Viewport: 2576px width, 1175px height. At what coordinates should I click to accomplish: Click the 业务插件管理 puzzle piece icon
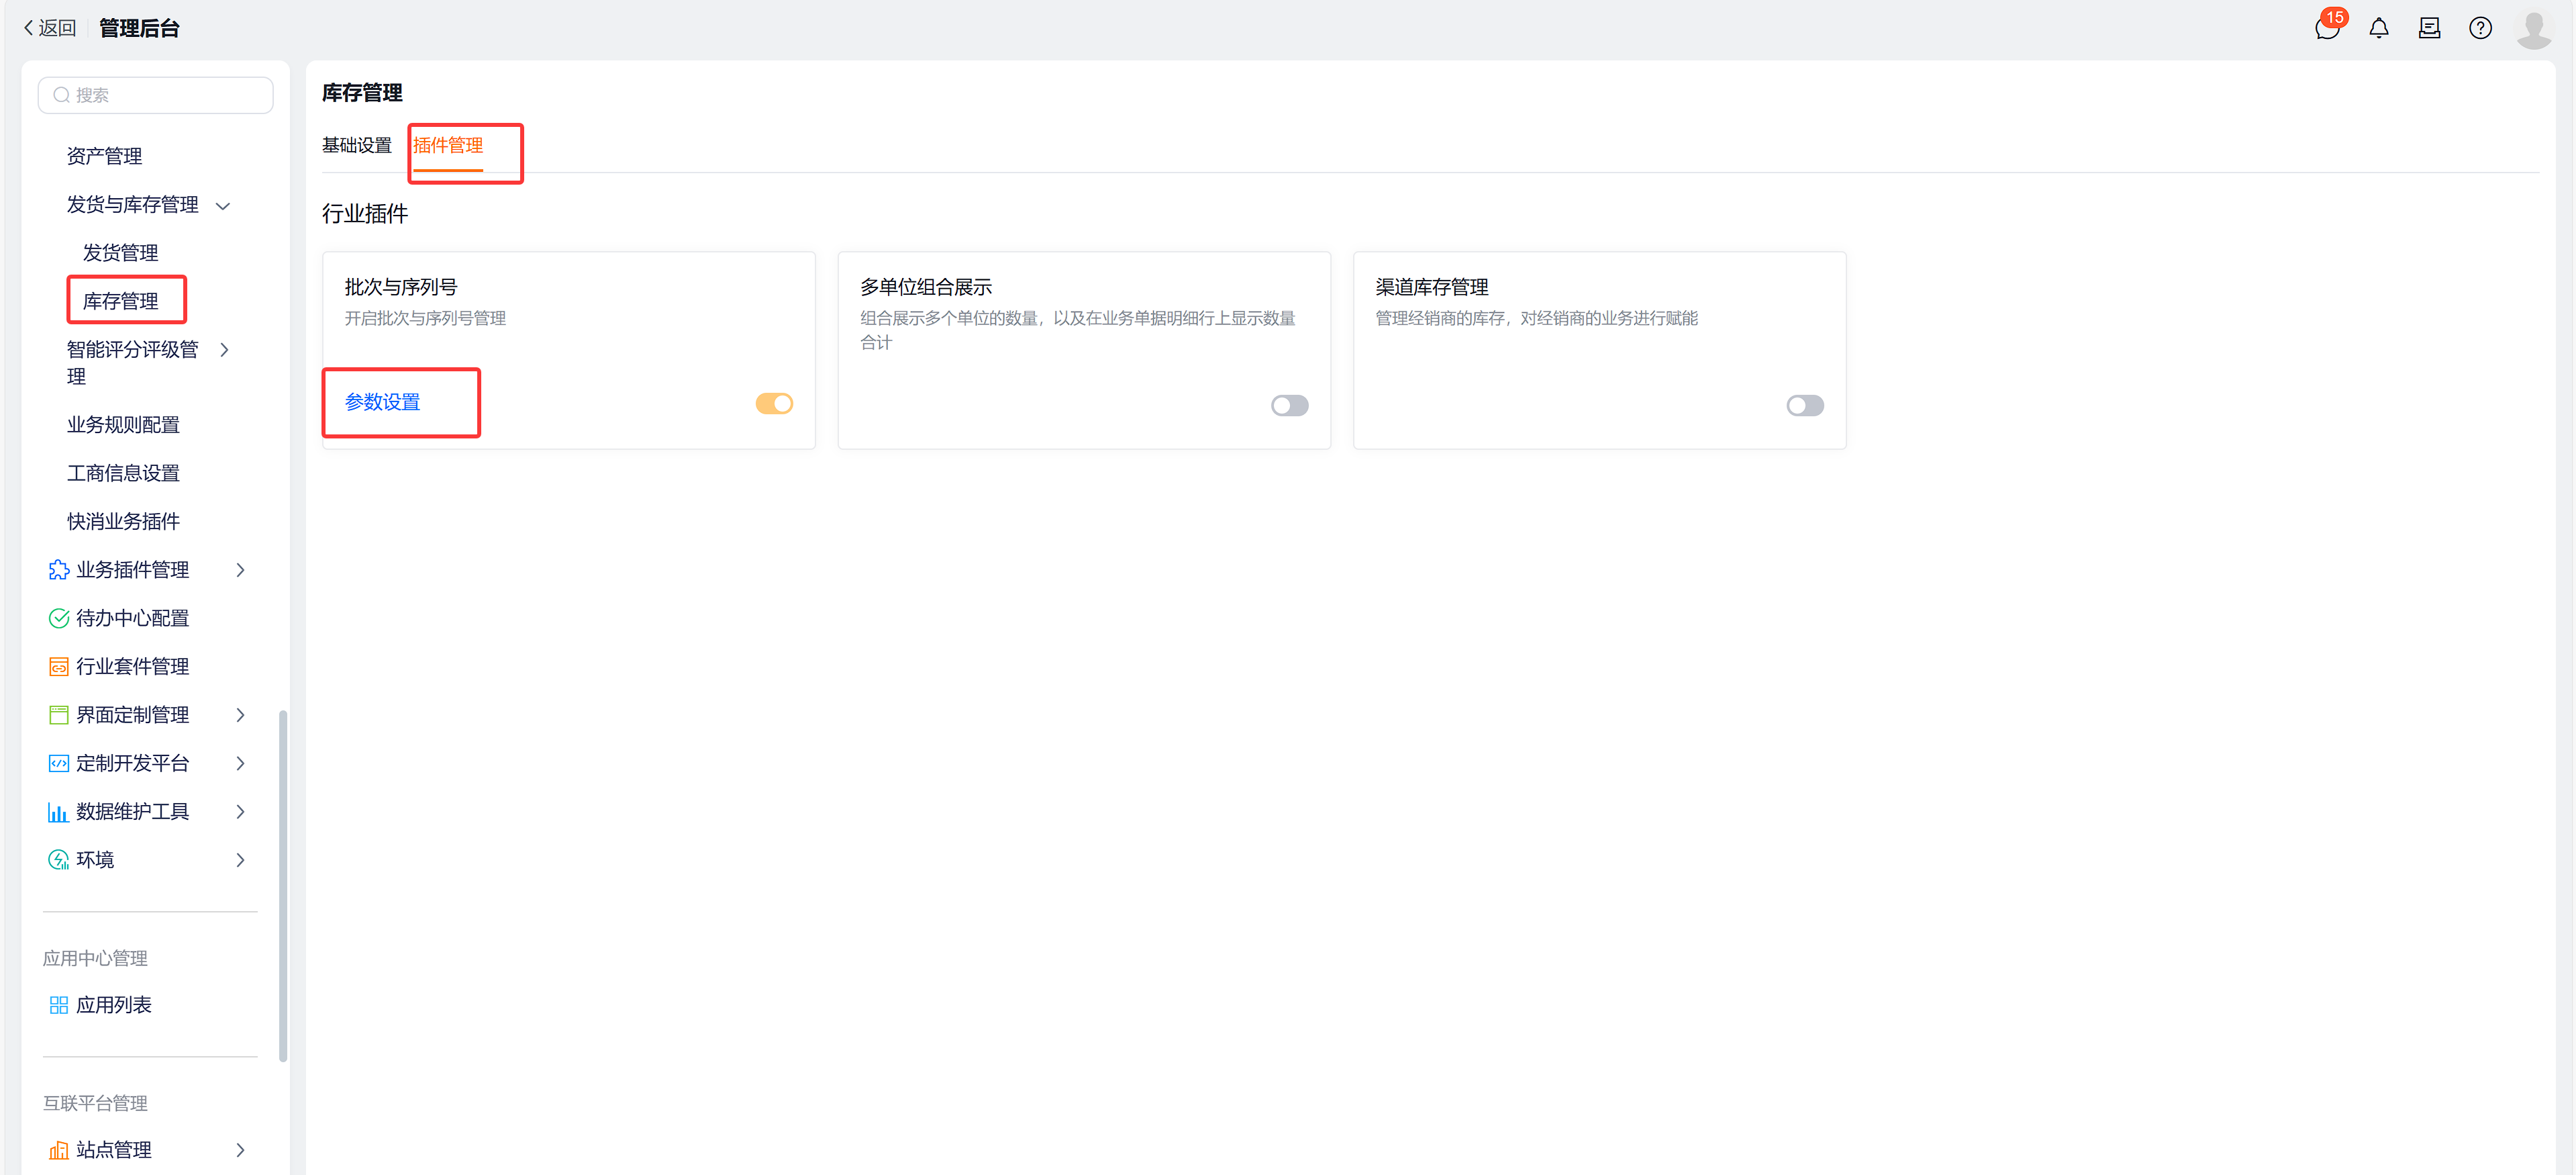58,569
